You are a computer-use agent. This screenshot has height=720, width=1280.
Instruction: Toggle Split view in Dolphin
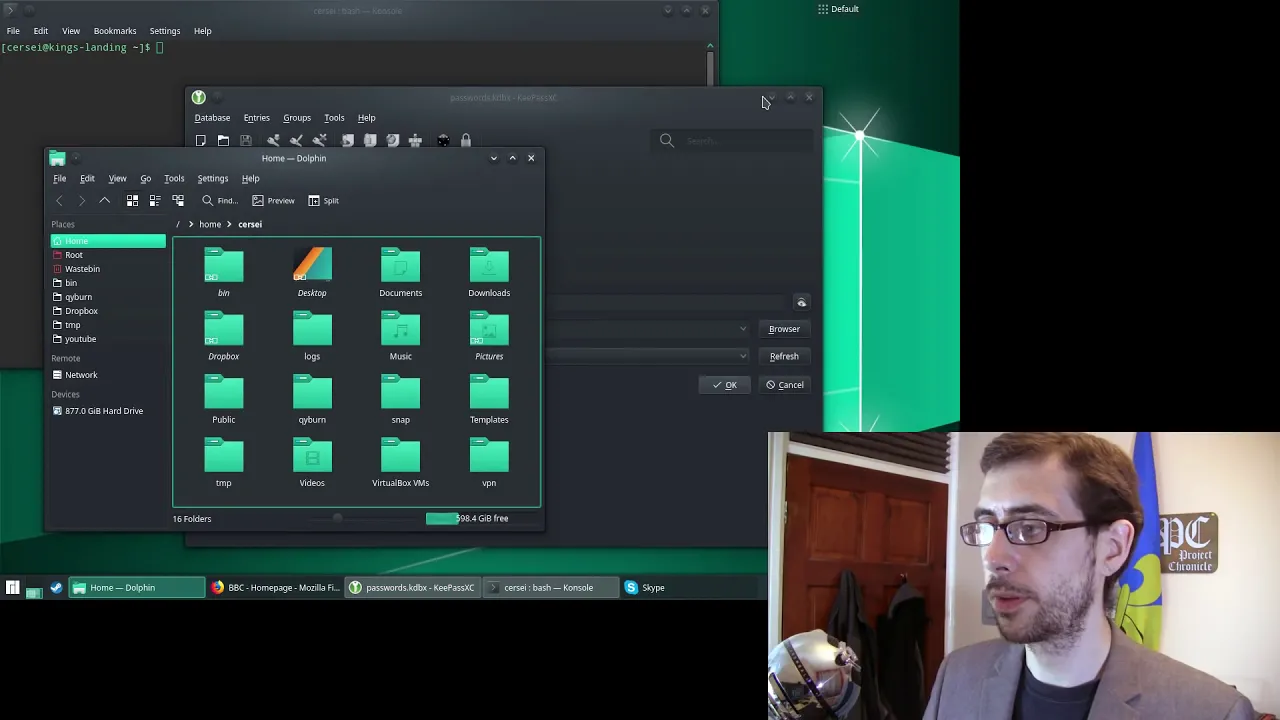[323, 200]
